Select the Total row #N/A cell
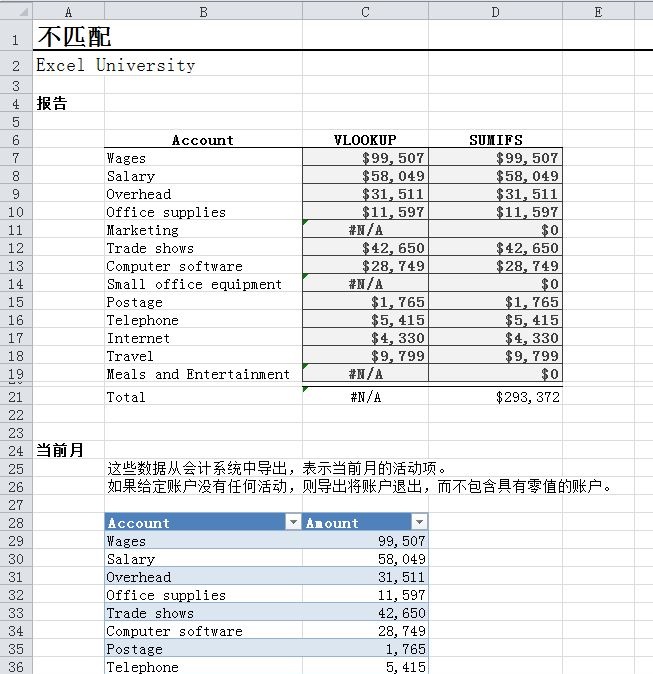The width and height of the screenshot is (653, 674). point(365,397)
